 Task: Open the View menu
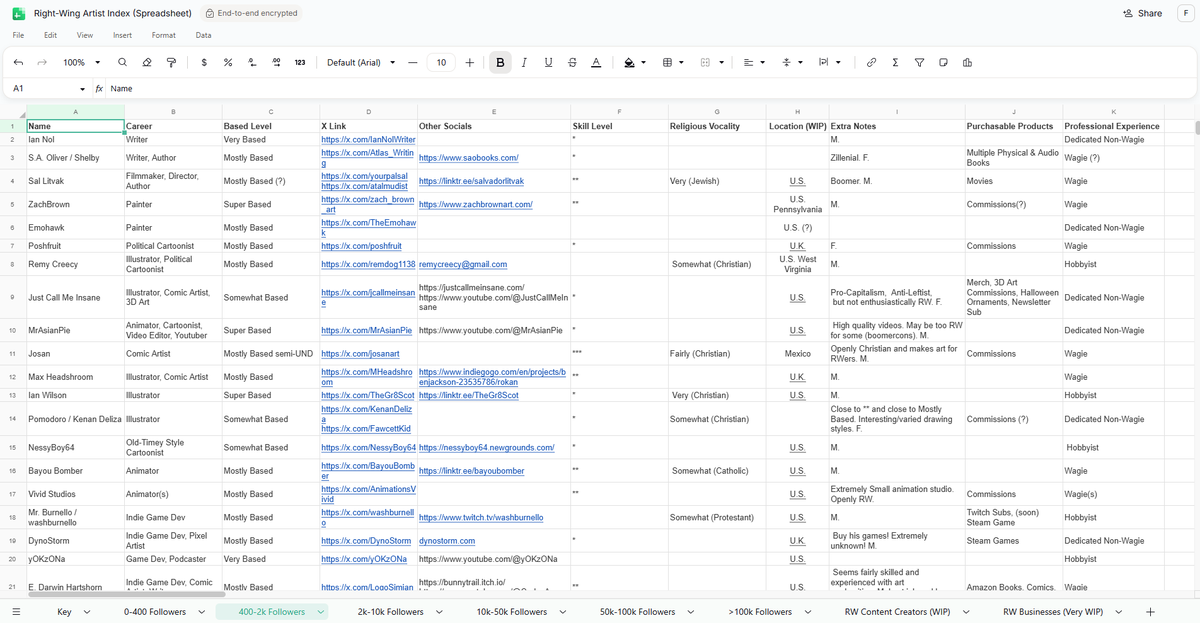click(x=85, y=35)
